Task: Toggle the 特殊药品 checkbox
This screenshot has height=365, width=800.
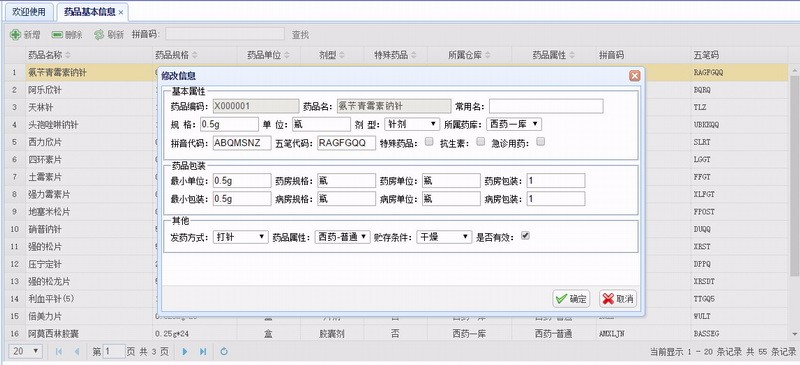Action: 429,141
